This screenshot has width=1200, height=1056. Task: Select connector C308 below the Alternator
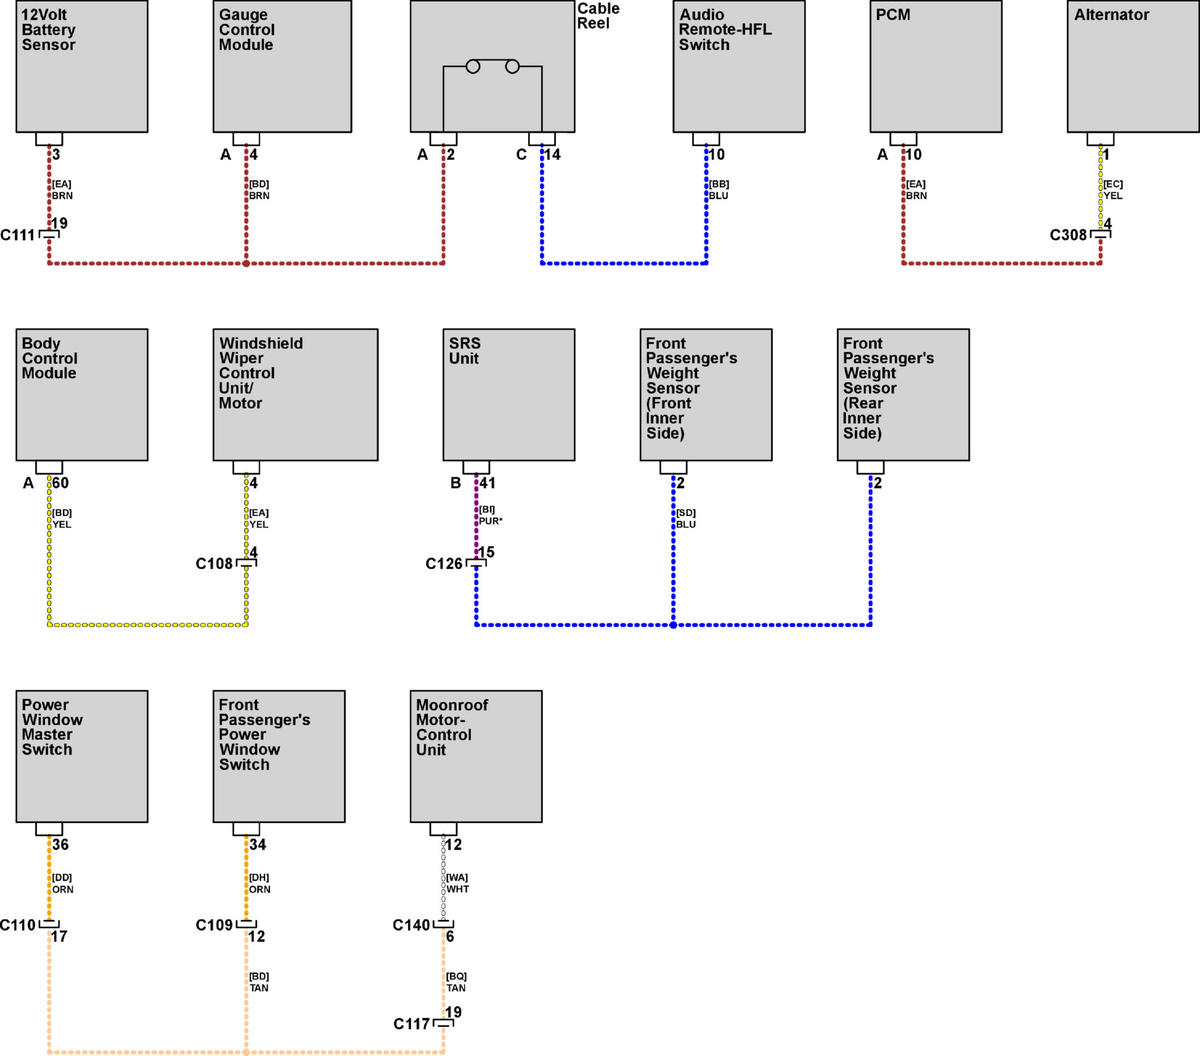1101,235
